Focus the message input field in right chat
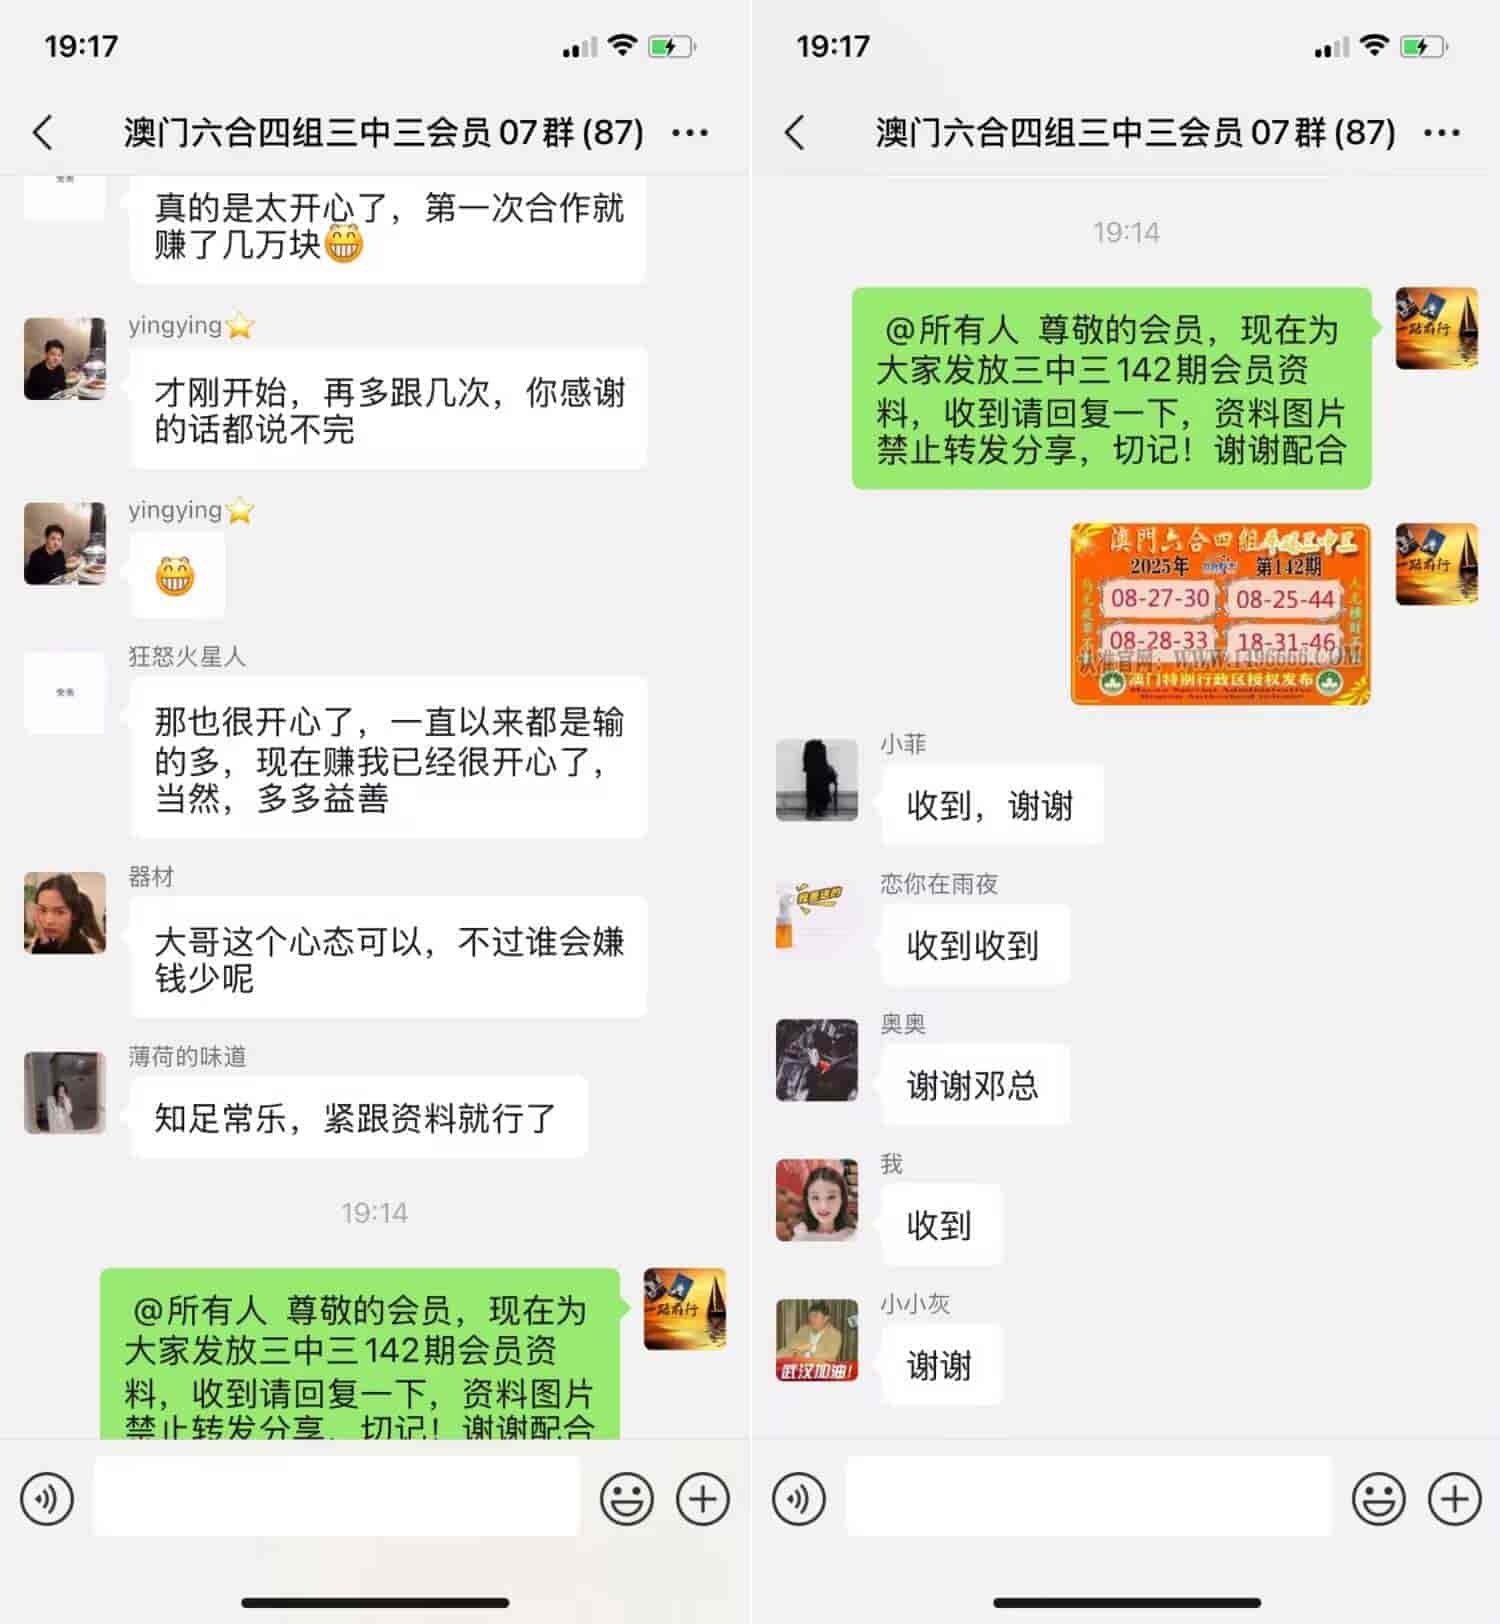The width and height of the screenshot is (1500, 1624). 1089,1496
